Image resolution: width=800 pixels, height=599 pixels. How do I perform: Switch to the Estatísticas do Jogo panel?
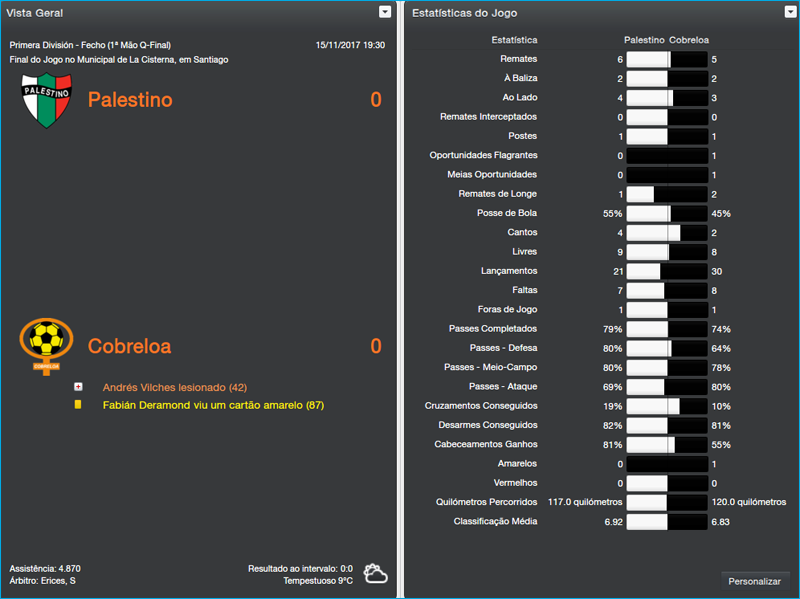click(466, 12)
